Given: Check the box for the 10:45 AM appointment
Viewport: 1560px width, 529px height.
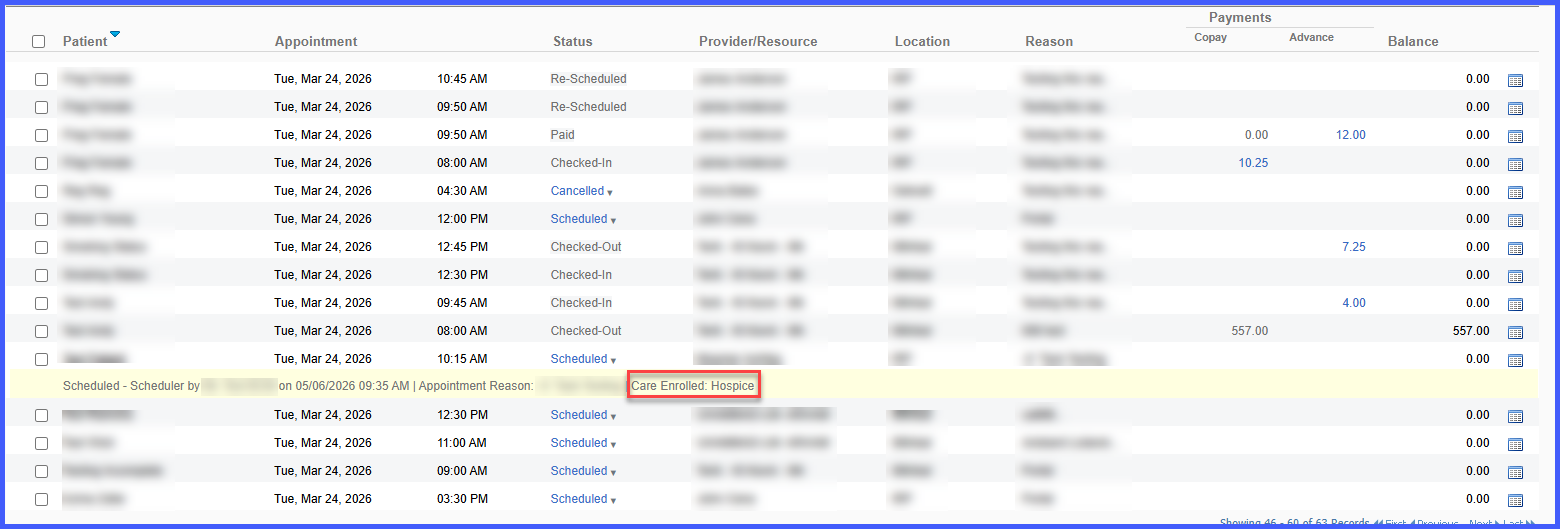Looking at the screenshot, I should tap(41, 79).
